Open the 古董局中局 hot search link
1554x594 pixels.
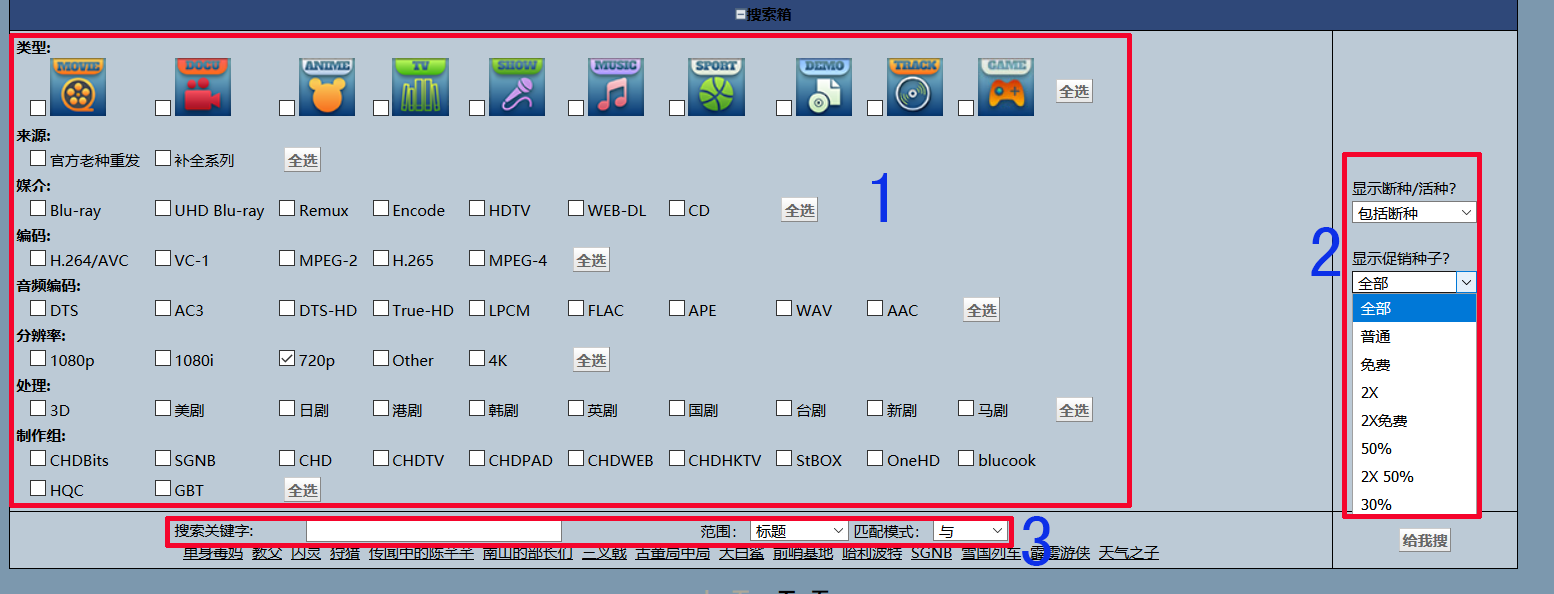[673, 552]
